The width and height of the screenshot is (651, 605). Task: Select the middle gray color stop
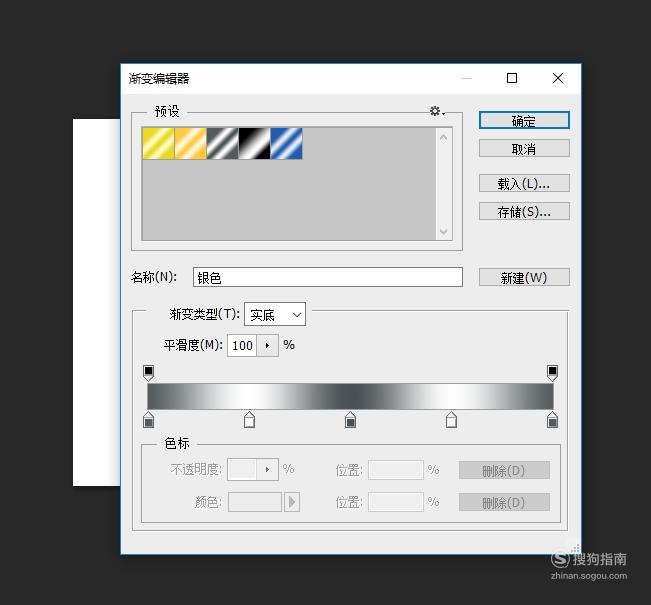pyautogui.click(x=350, y=420)
